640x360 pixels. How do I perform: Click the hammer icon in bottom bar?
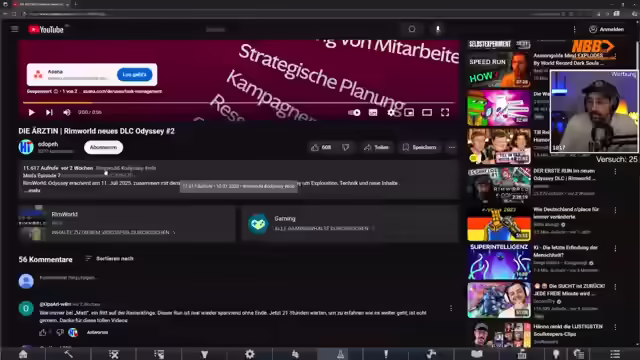68,354
